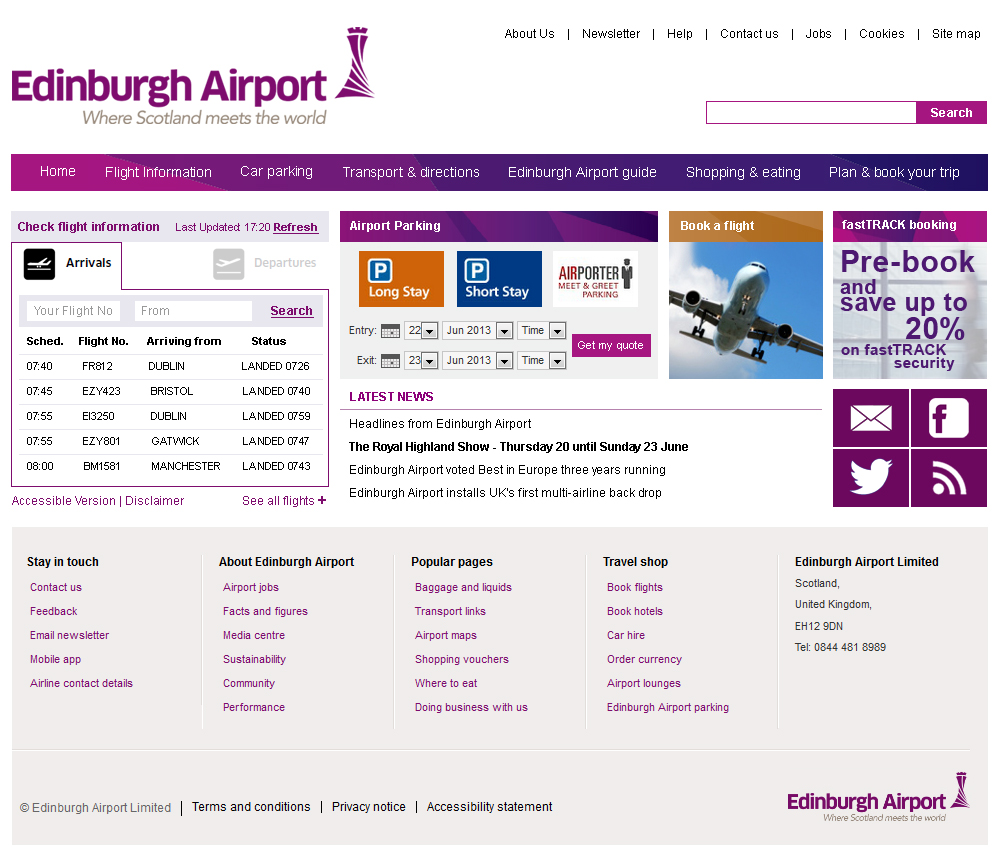Viewport: 1000px width, 860px height.
Task: Go to Home in main navigation
Action: 57,172
